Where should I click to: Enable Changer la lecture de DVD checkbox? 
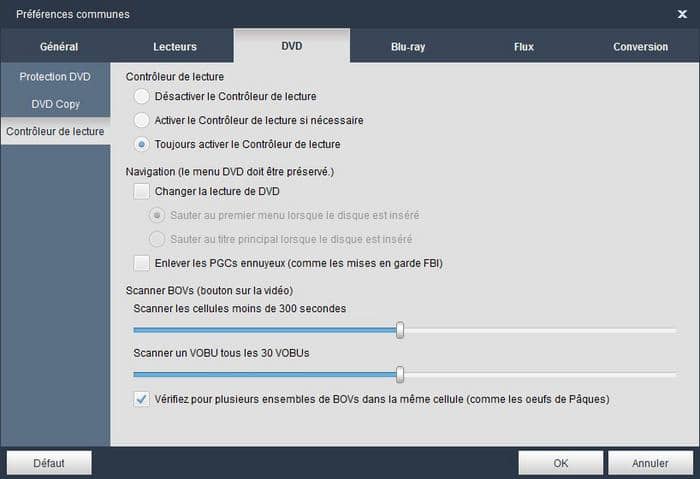point(142,191)
